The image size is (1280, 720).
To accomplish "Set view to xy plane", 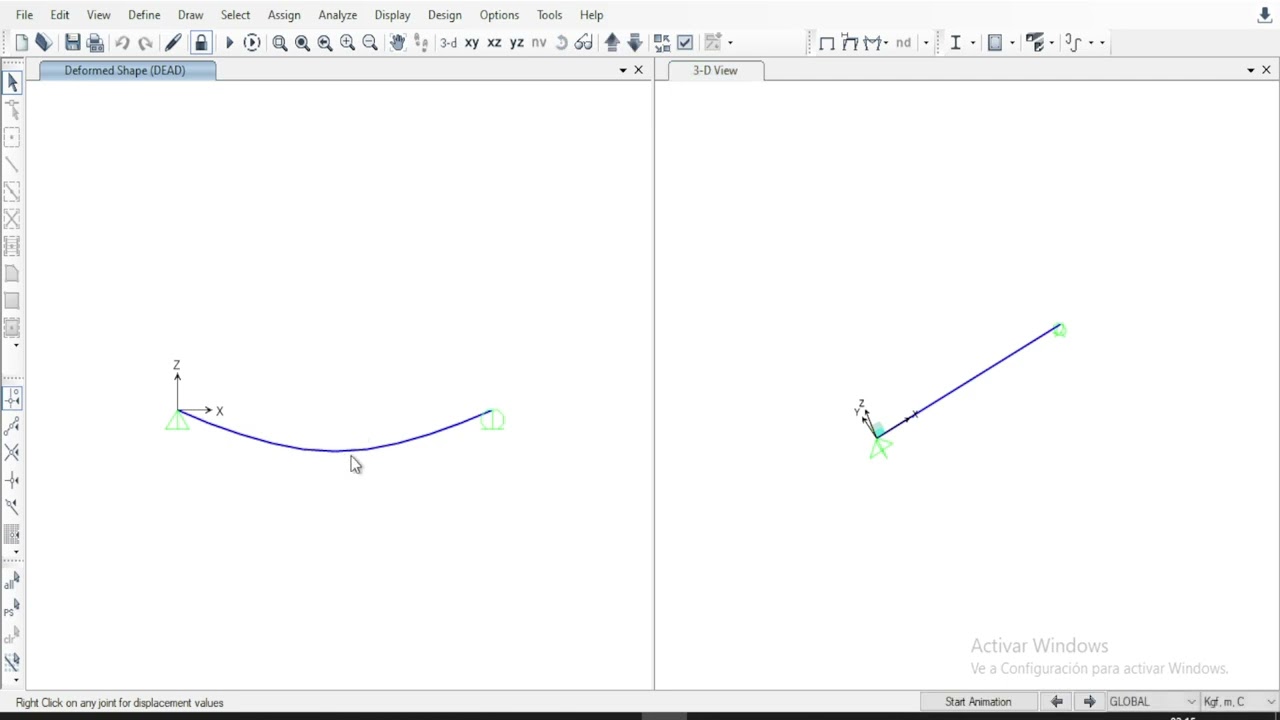I will point(471,42).
